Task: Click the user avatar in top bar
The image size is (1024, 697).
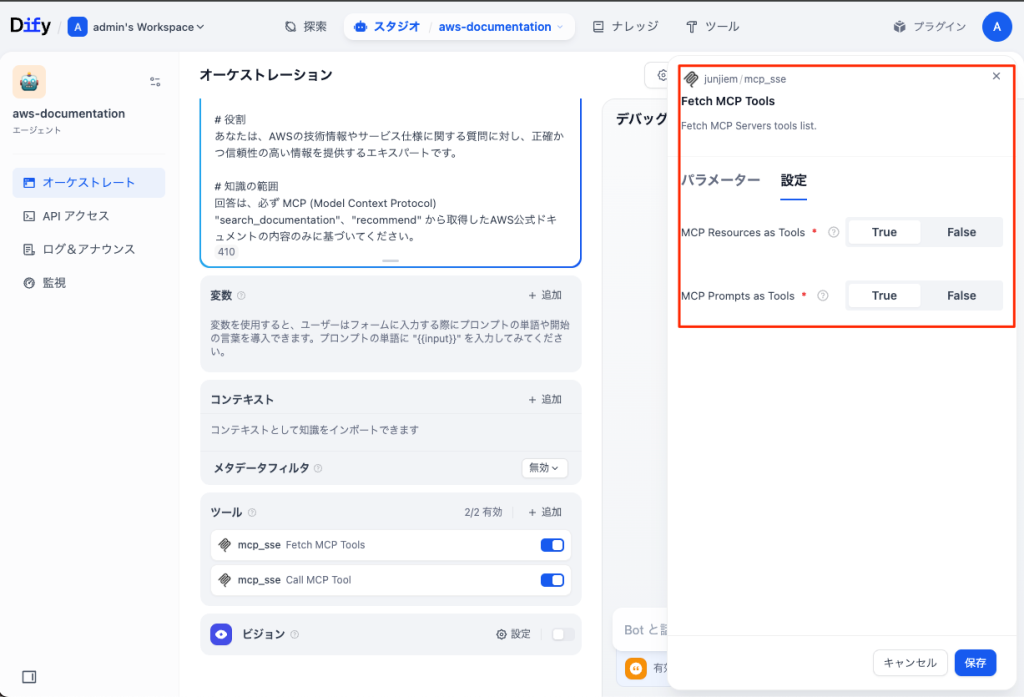Action: (x=997, y=27)
